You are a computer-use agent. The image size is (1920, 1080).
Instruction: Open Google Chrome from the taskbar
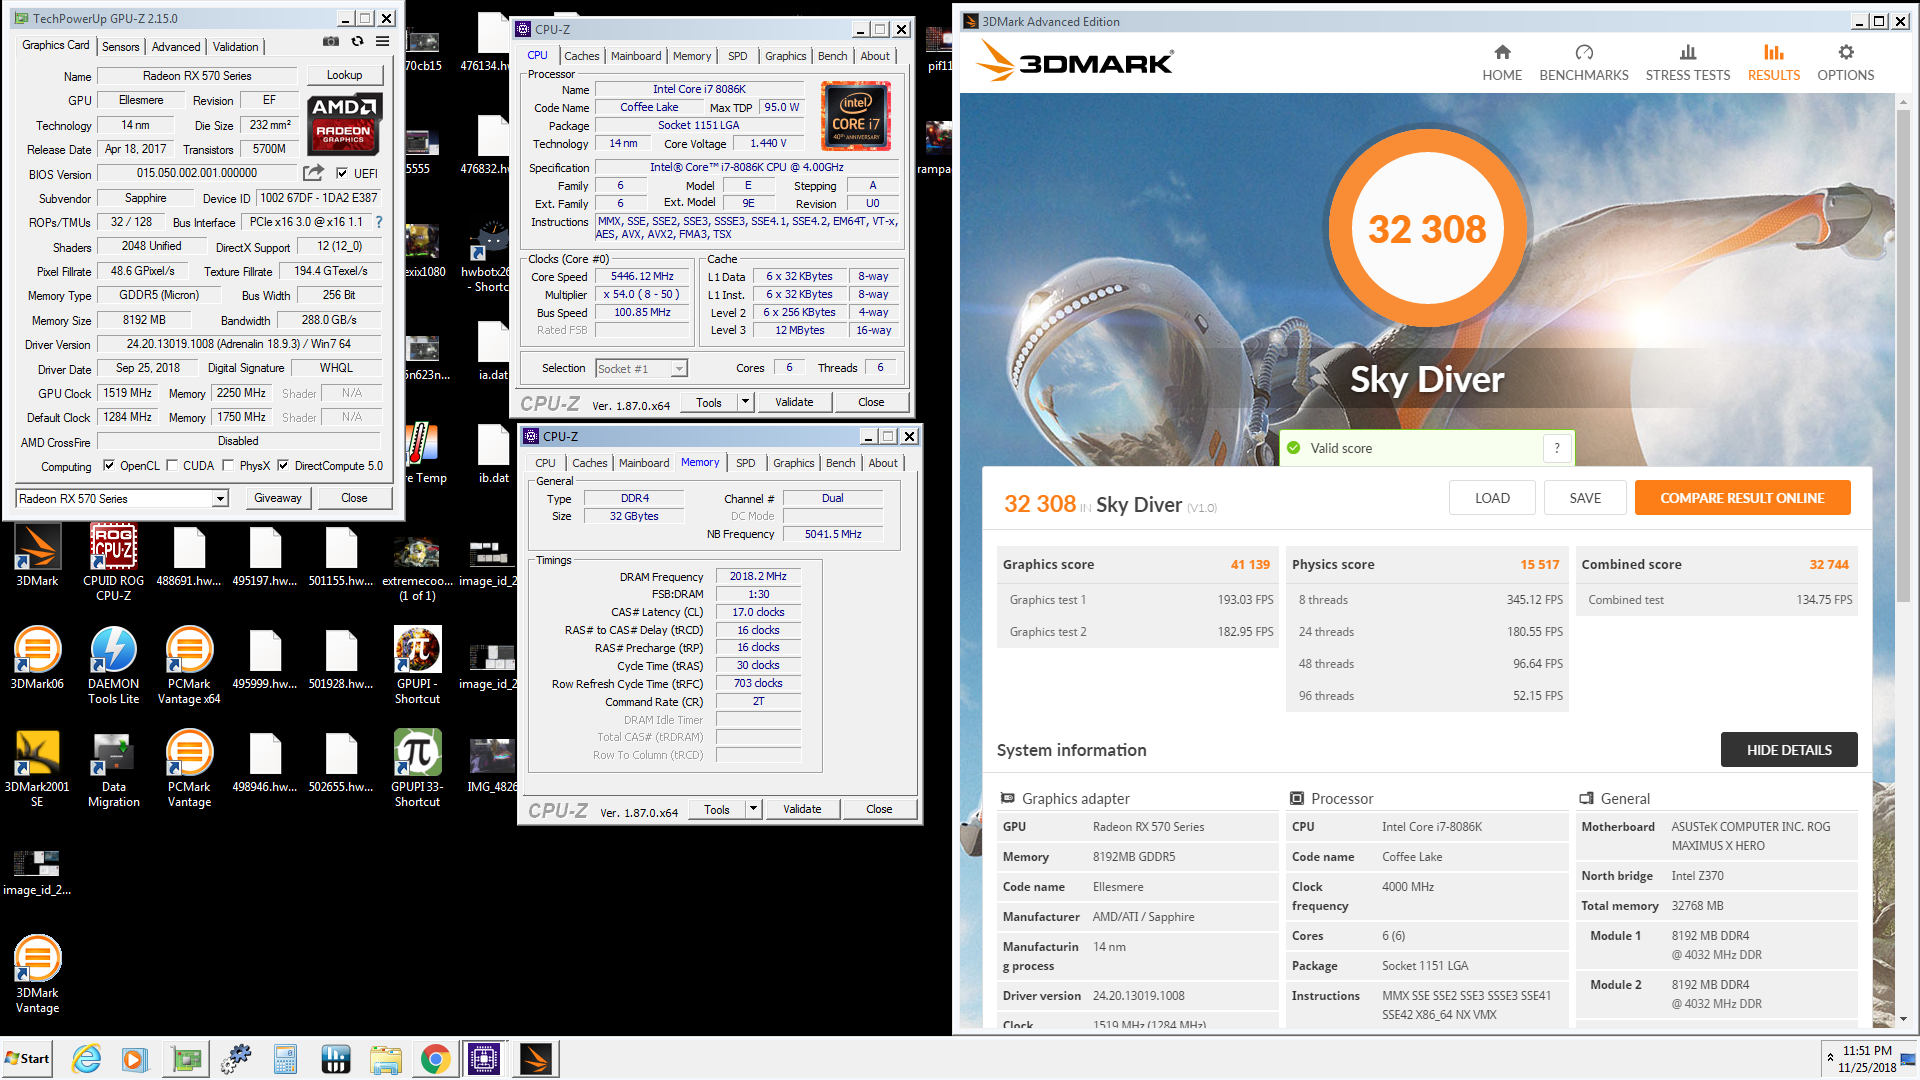coord(435,1059)
